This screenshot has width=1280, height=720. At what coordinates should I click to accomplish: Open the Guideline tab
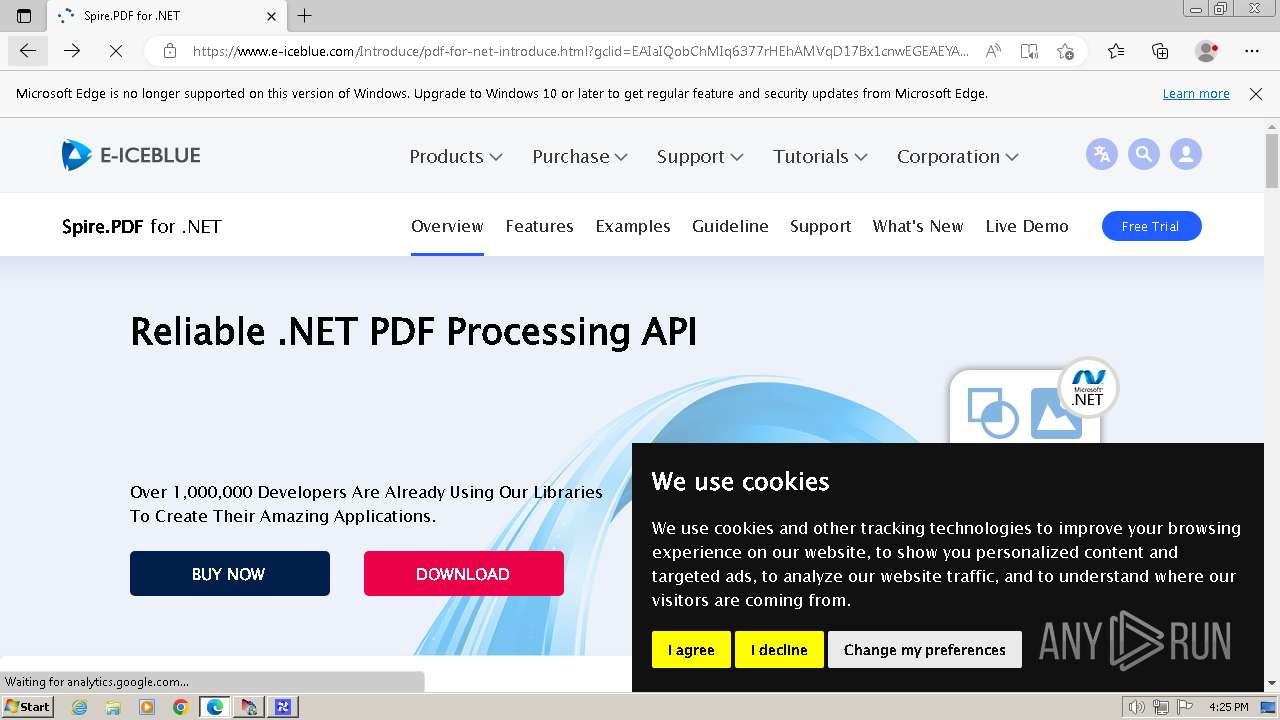click(x=730, y=226)
